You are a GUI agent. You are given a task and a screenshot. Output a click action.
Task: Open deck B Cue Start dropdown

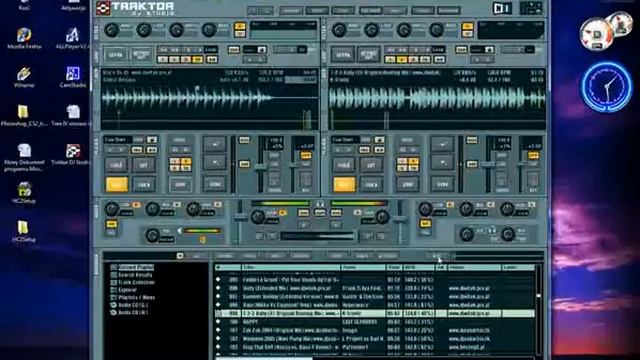(x=379, y=140)
